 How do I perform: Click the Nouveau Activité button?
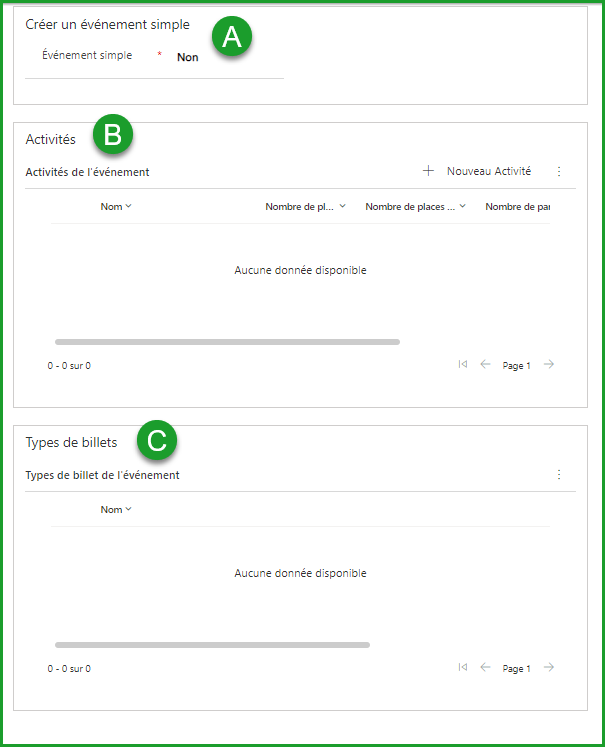pyautogui.click(x=478, y=171)
